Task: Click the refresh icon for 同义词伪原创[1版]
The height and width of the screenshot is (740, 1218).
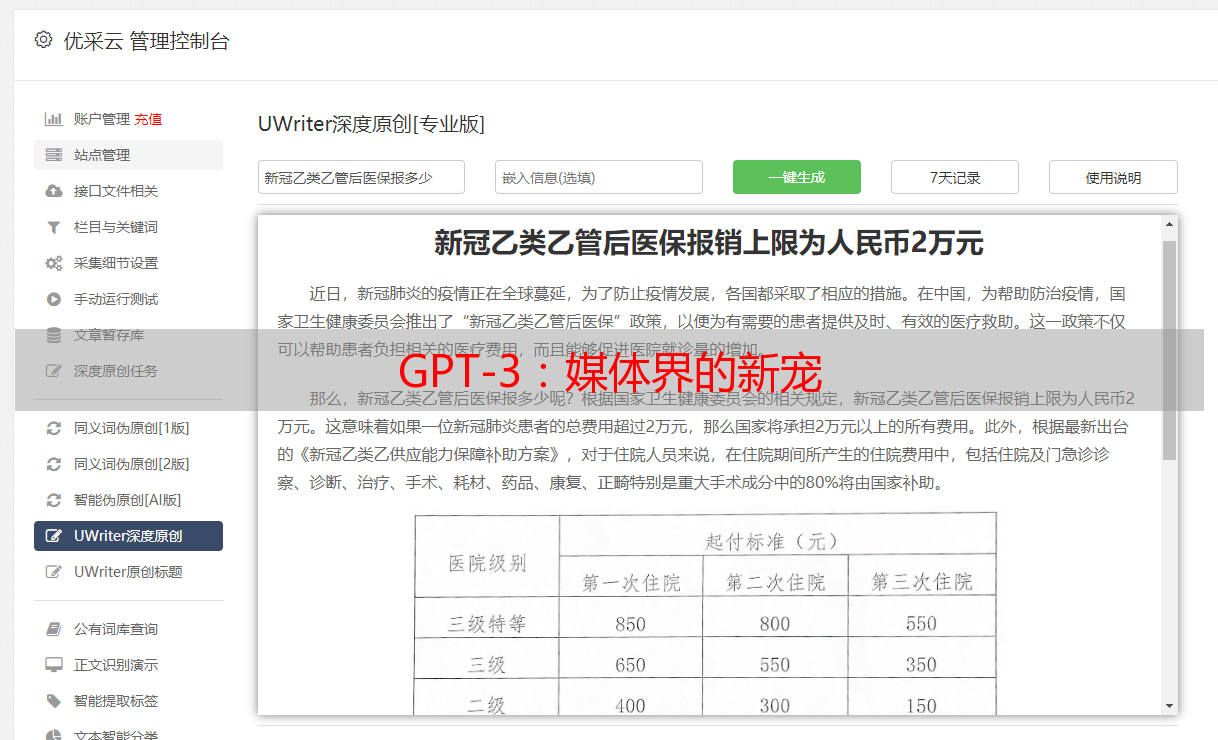Action: (54, 428)
